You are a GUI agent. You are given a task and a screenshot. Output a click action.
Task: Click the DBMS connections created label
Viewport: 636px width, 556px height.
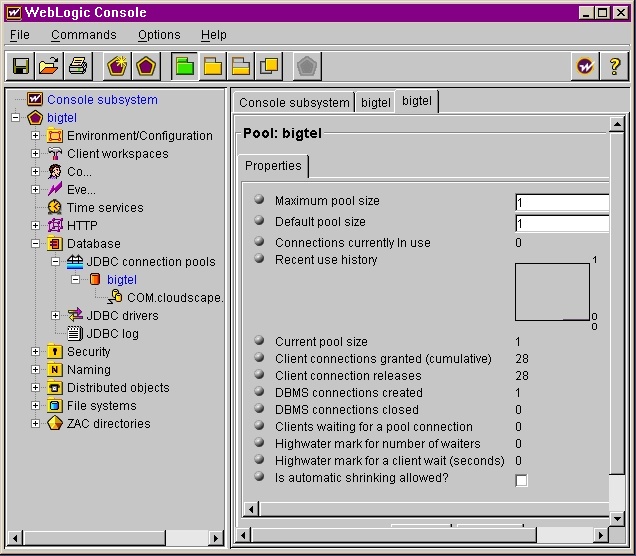click(348, 393)
